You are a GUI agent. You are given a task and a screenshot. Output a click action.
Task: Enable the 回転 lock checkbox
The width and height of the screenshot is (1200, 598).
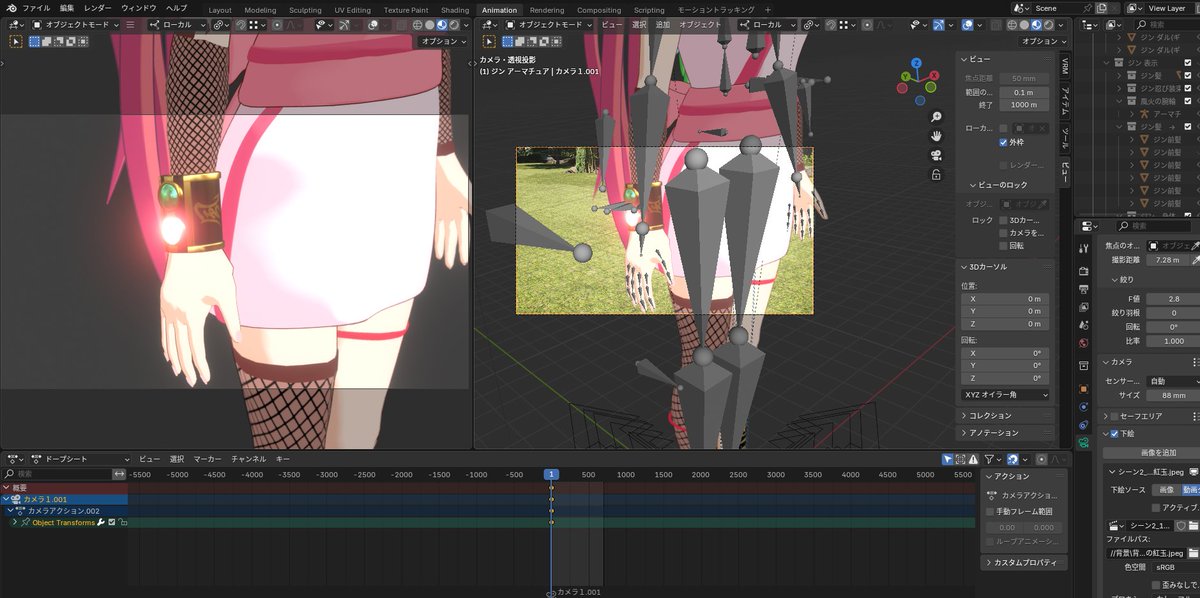pos(1004,246)
